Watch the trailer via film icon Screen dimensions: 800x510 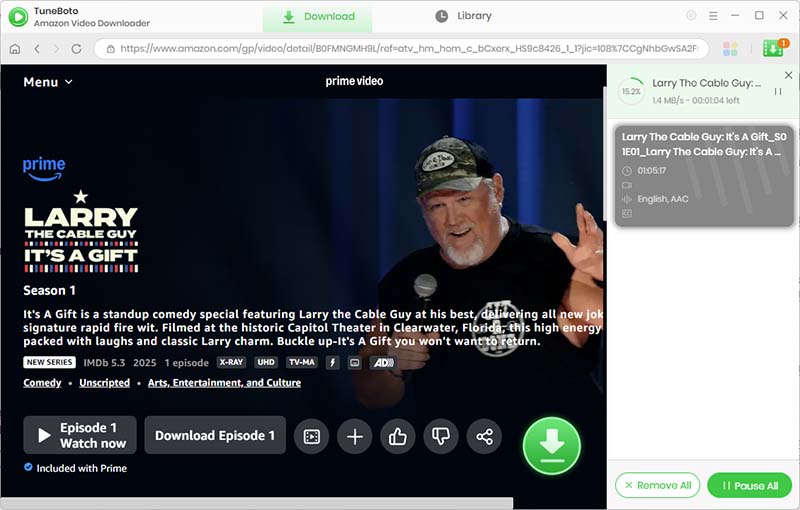[x=311, y=436]
